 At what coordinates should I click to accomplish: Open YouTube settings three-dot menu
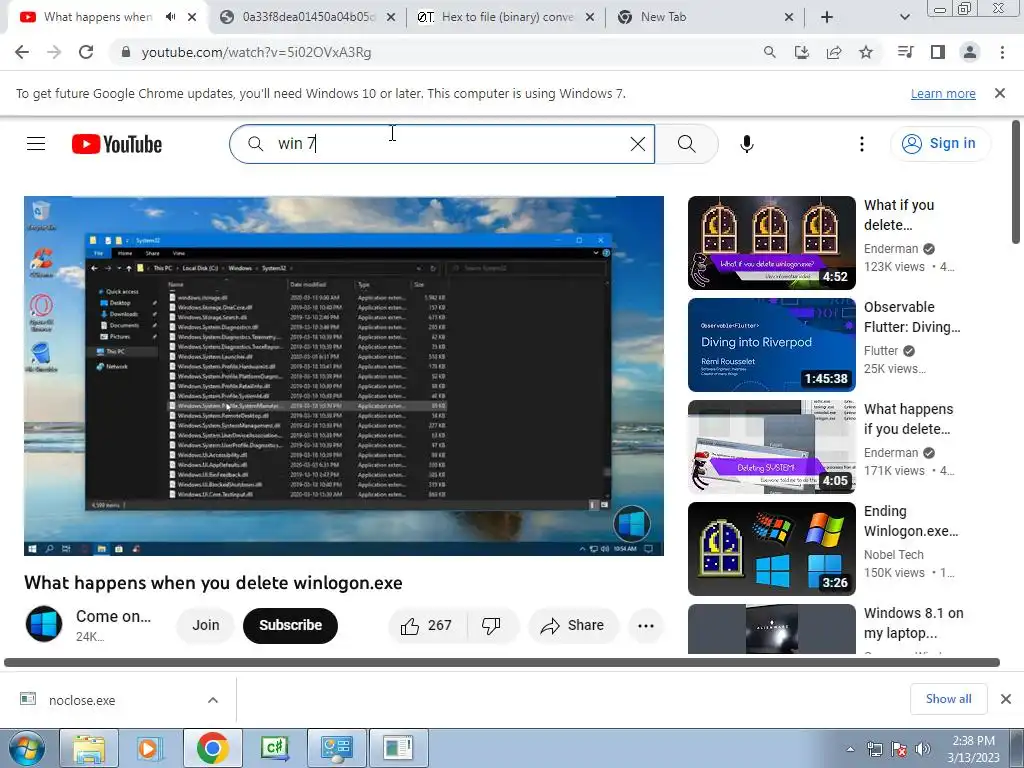[x=862, y=144]
